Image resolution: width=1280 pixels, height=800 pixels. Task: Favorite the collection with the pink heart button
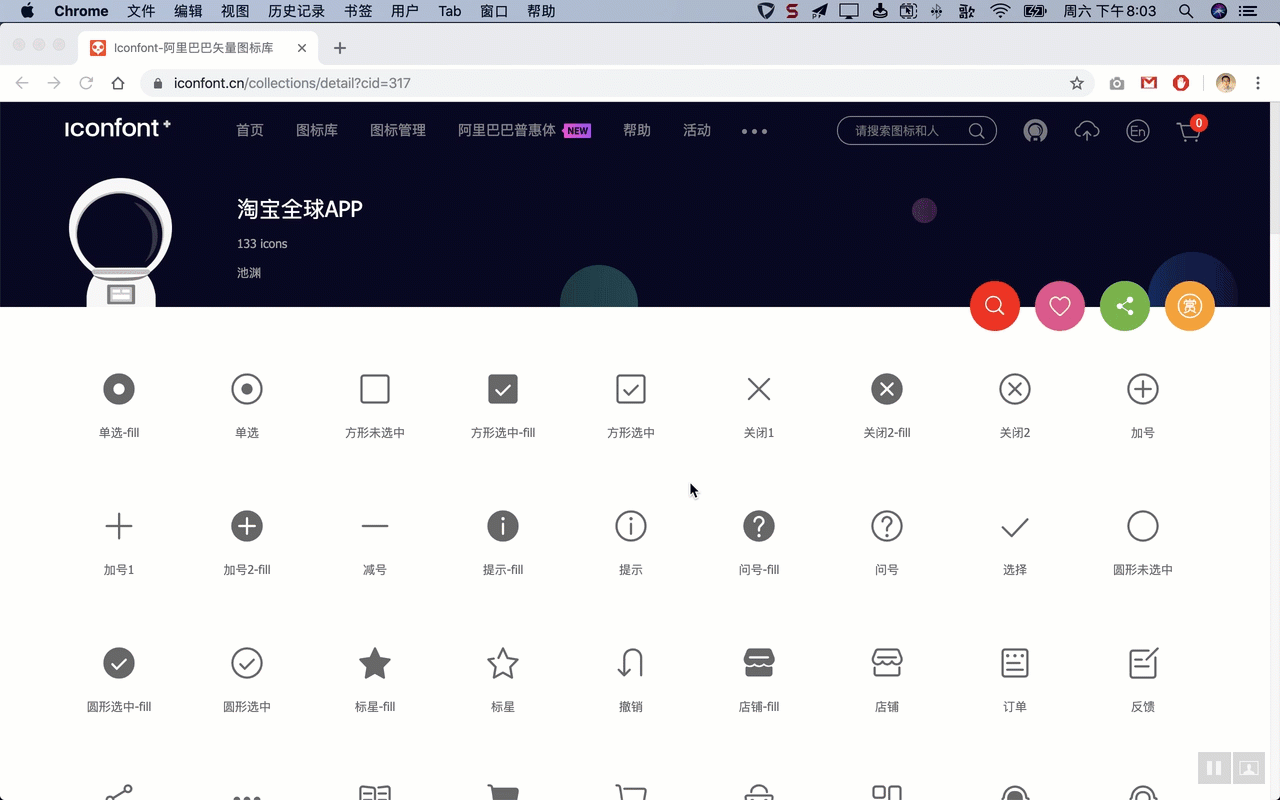coord(1060,306)
